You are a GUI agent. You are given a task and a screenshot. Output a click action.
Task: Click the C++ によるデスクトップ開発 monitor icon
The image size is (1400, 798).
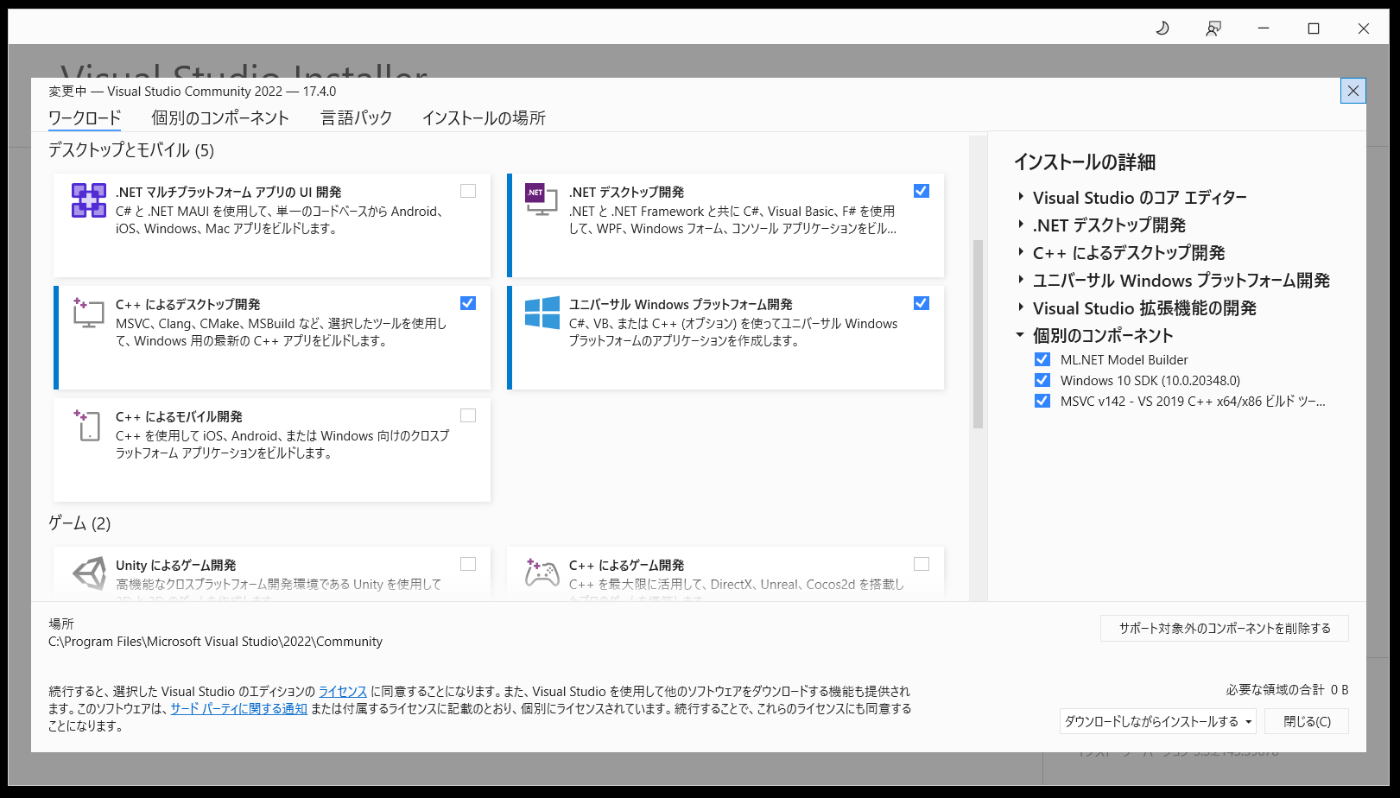(x=88, y=313)
